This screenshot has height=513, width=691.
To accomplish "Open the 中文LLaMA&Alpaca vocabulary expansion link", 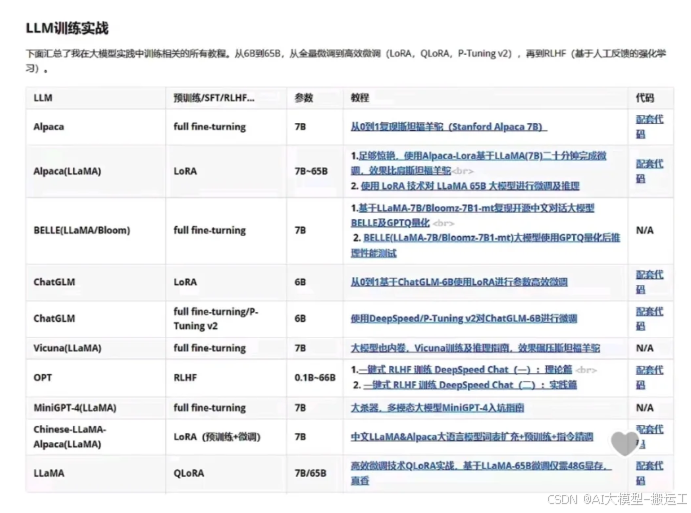I will pos(472,437).
